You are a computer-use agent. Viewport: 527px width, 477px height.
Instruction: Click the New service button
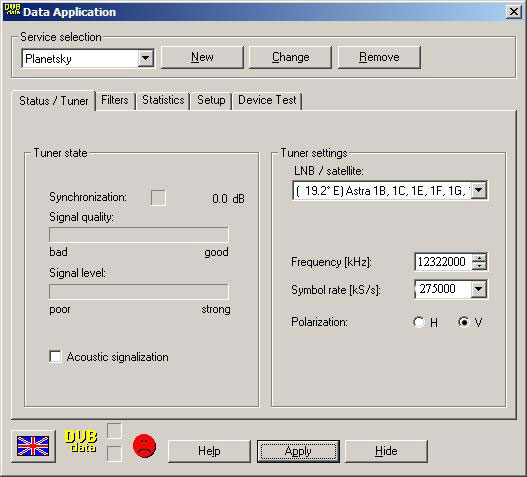pos(202,57)
